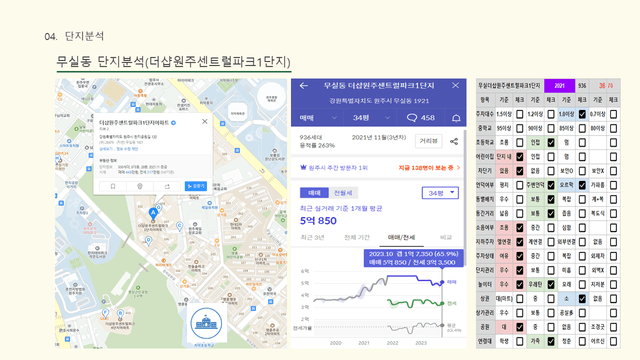Select map marker A pin
This screenshot has width=640, height=360.
tap(153, 213)
